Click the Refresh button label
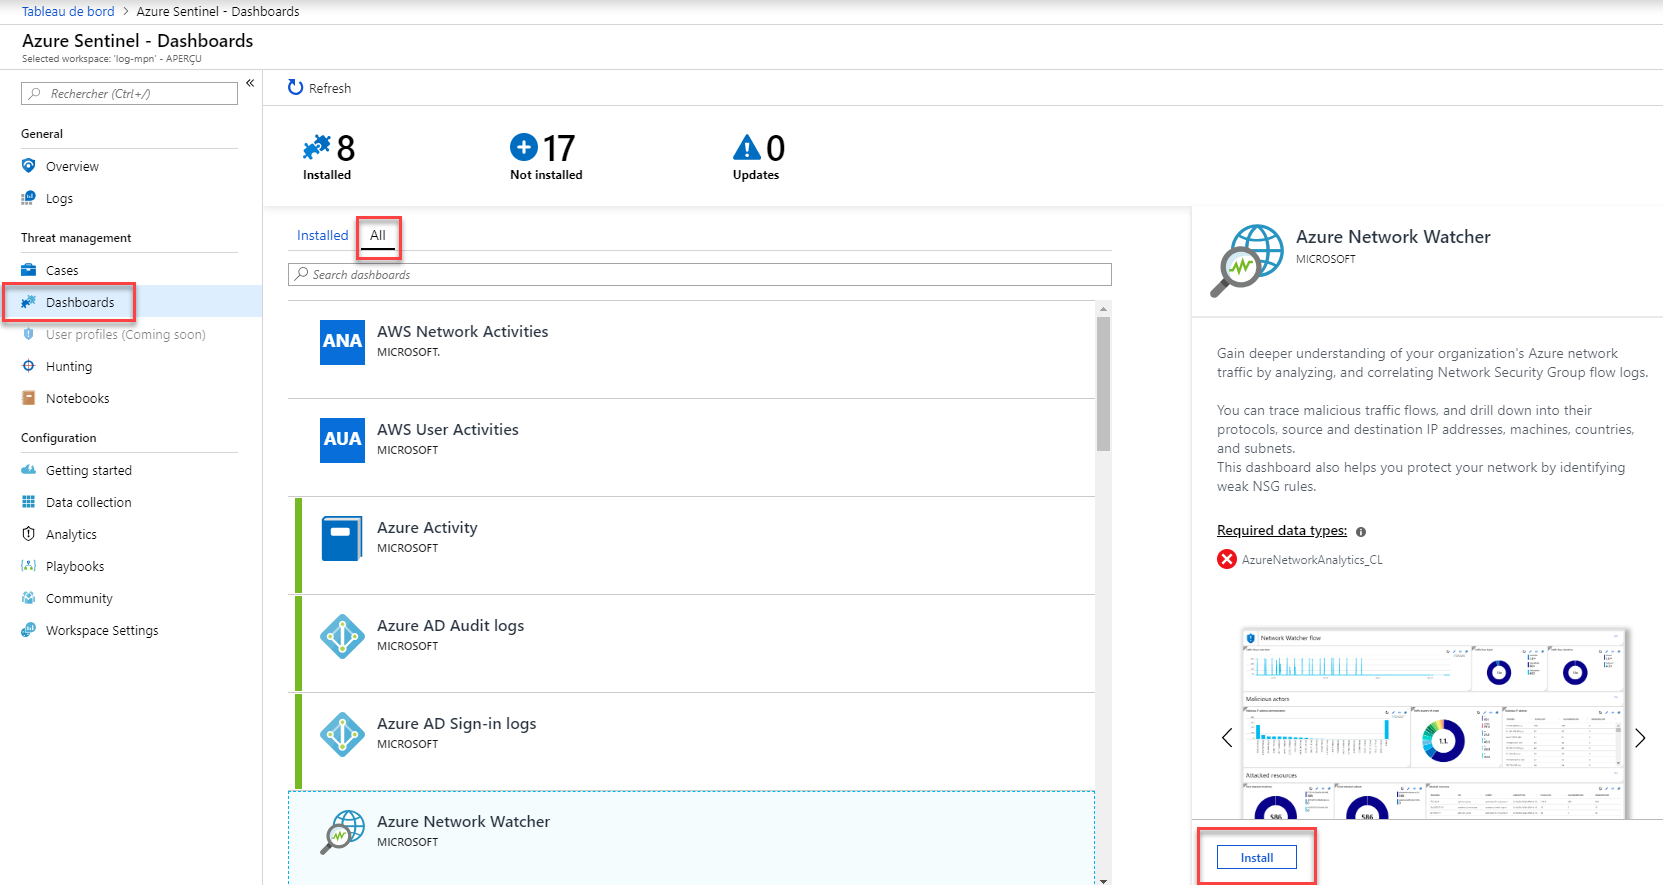 click(330, 88)
